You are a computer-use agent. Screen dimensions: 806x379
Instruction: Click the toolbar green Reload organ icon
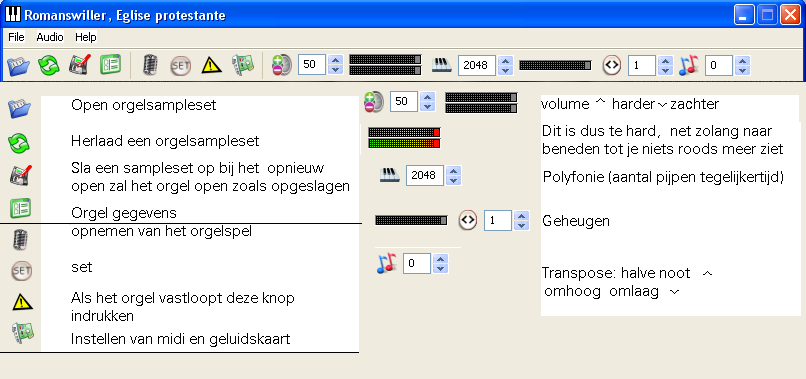(x=48, y=65)
